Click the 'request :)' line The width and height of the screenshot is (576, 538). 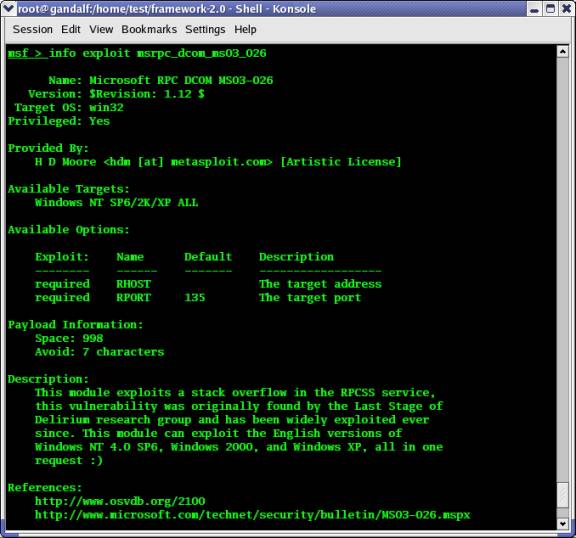point(69,461)
